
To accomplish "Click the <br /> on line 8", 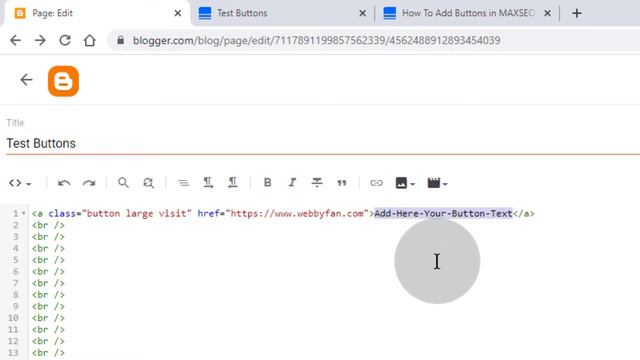I will coord(48,295).
